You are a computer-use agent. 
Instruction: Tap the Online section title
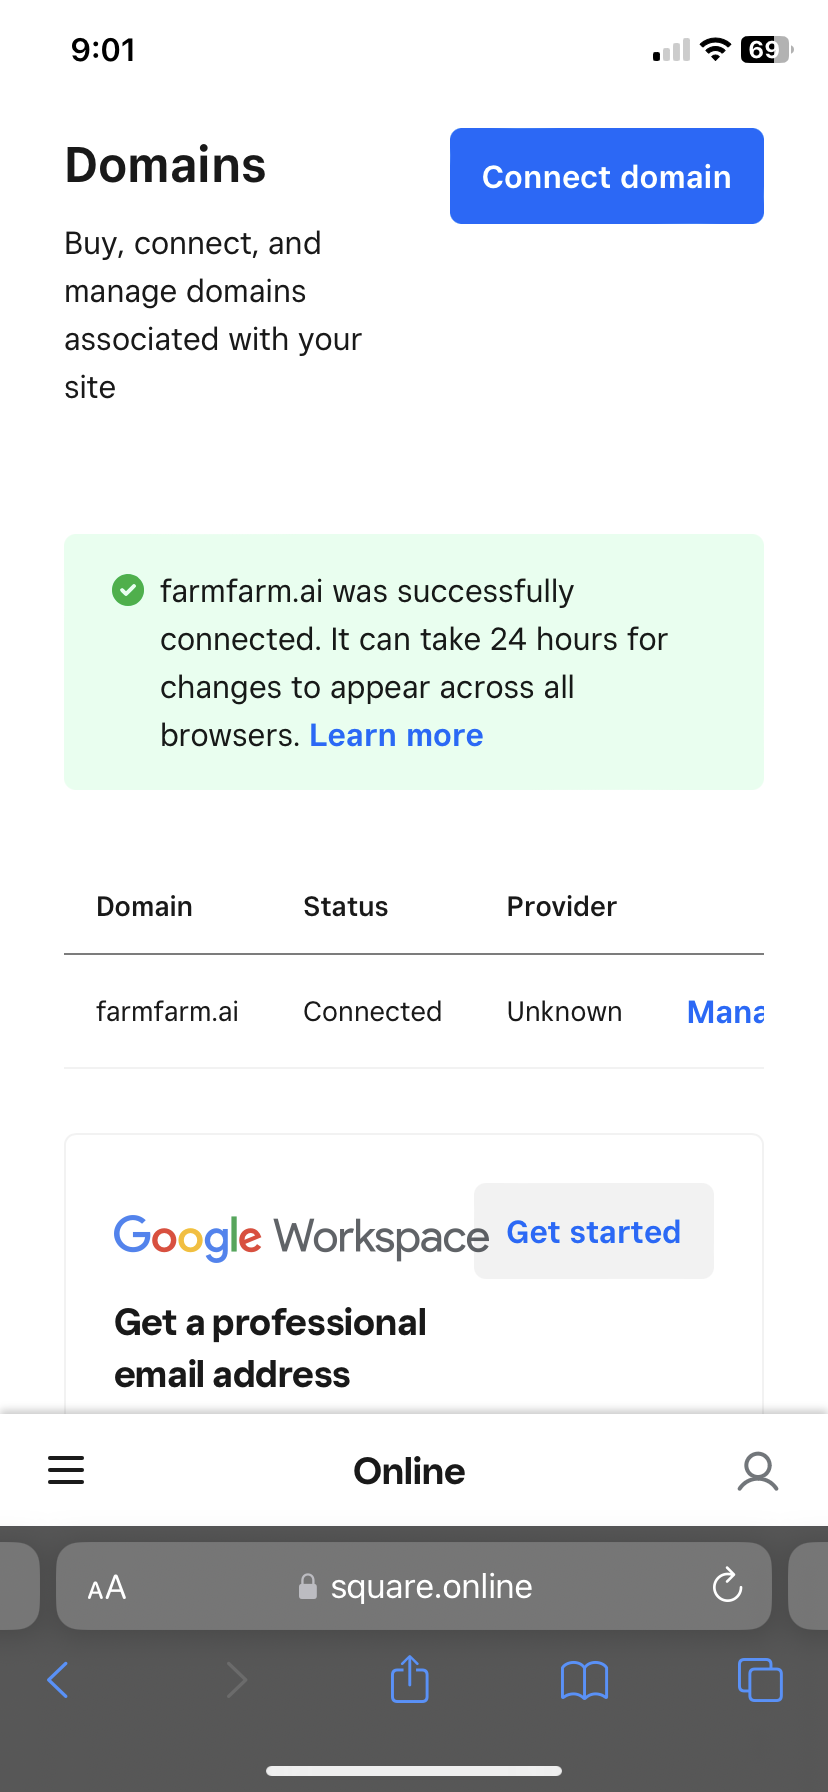[409, 1471]
